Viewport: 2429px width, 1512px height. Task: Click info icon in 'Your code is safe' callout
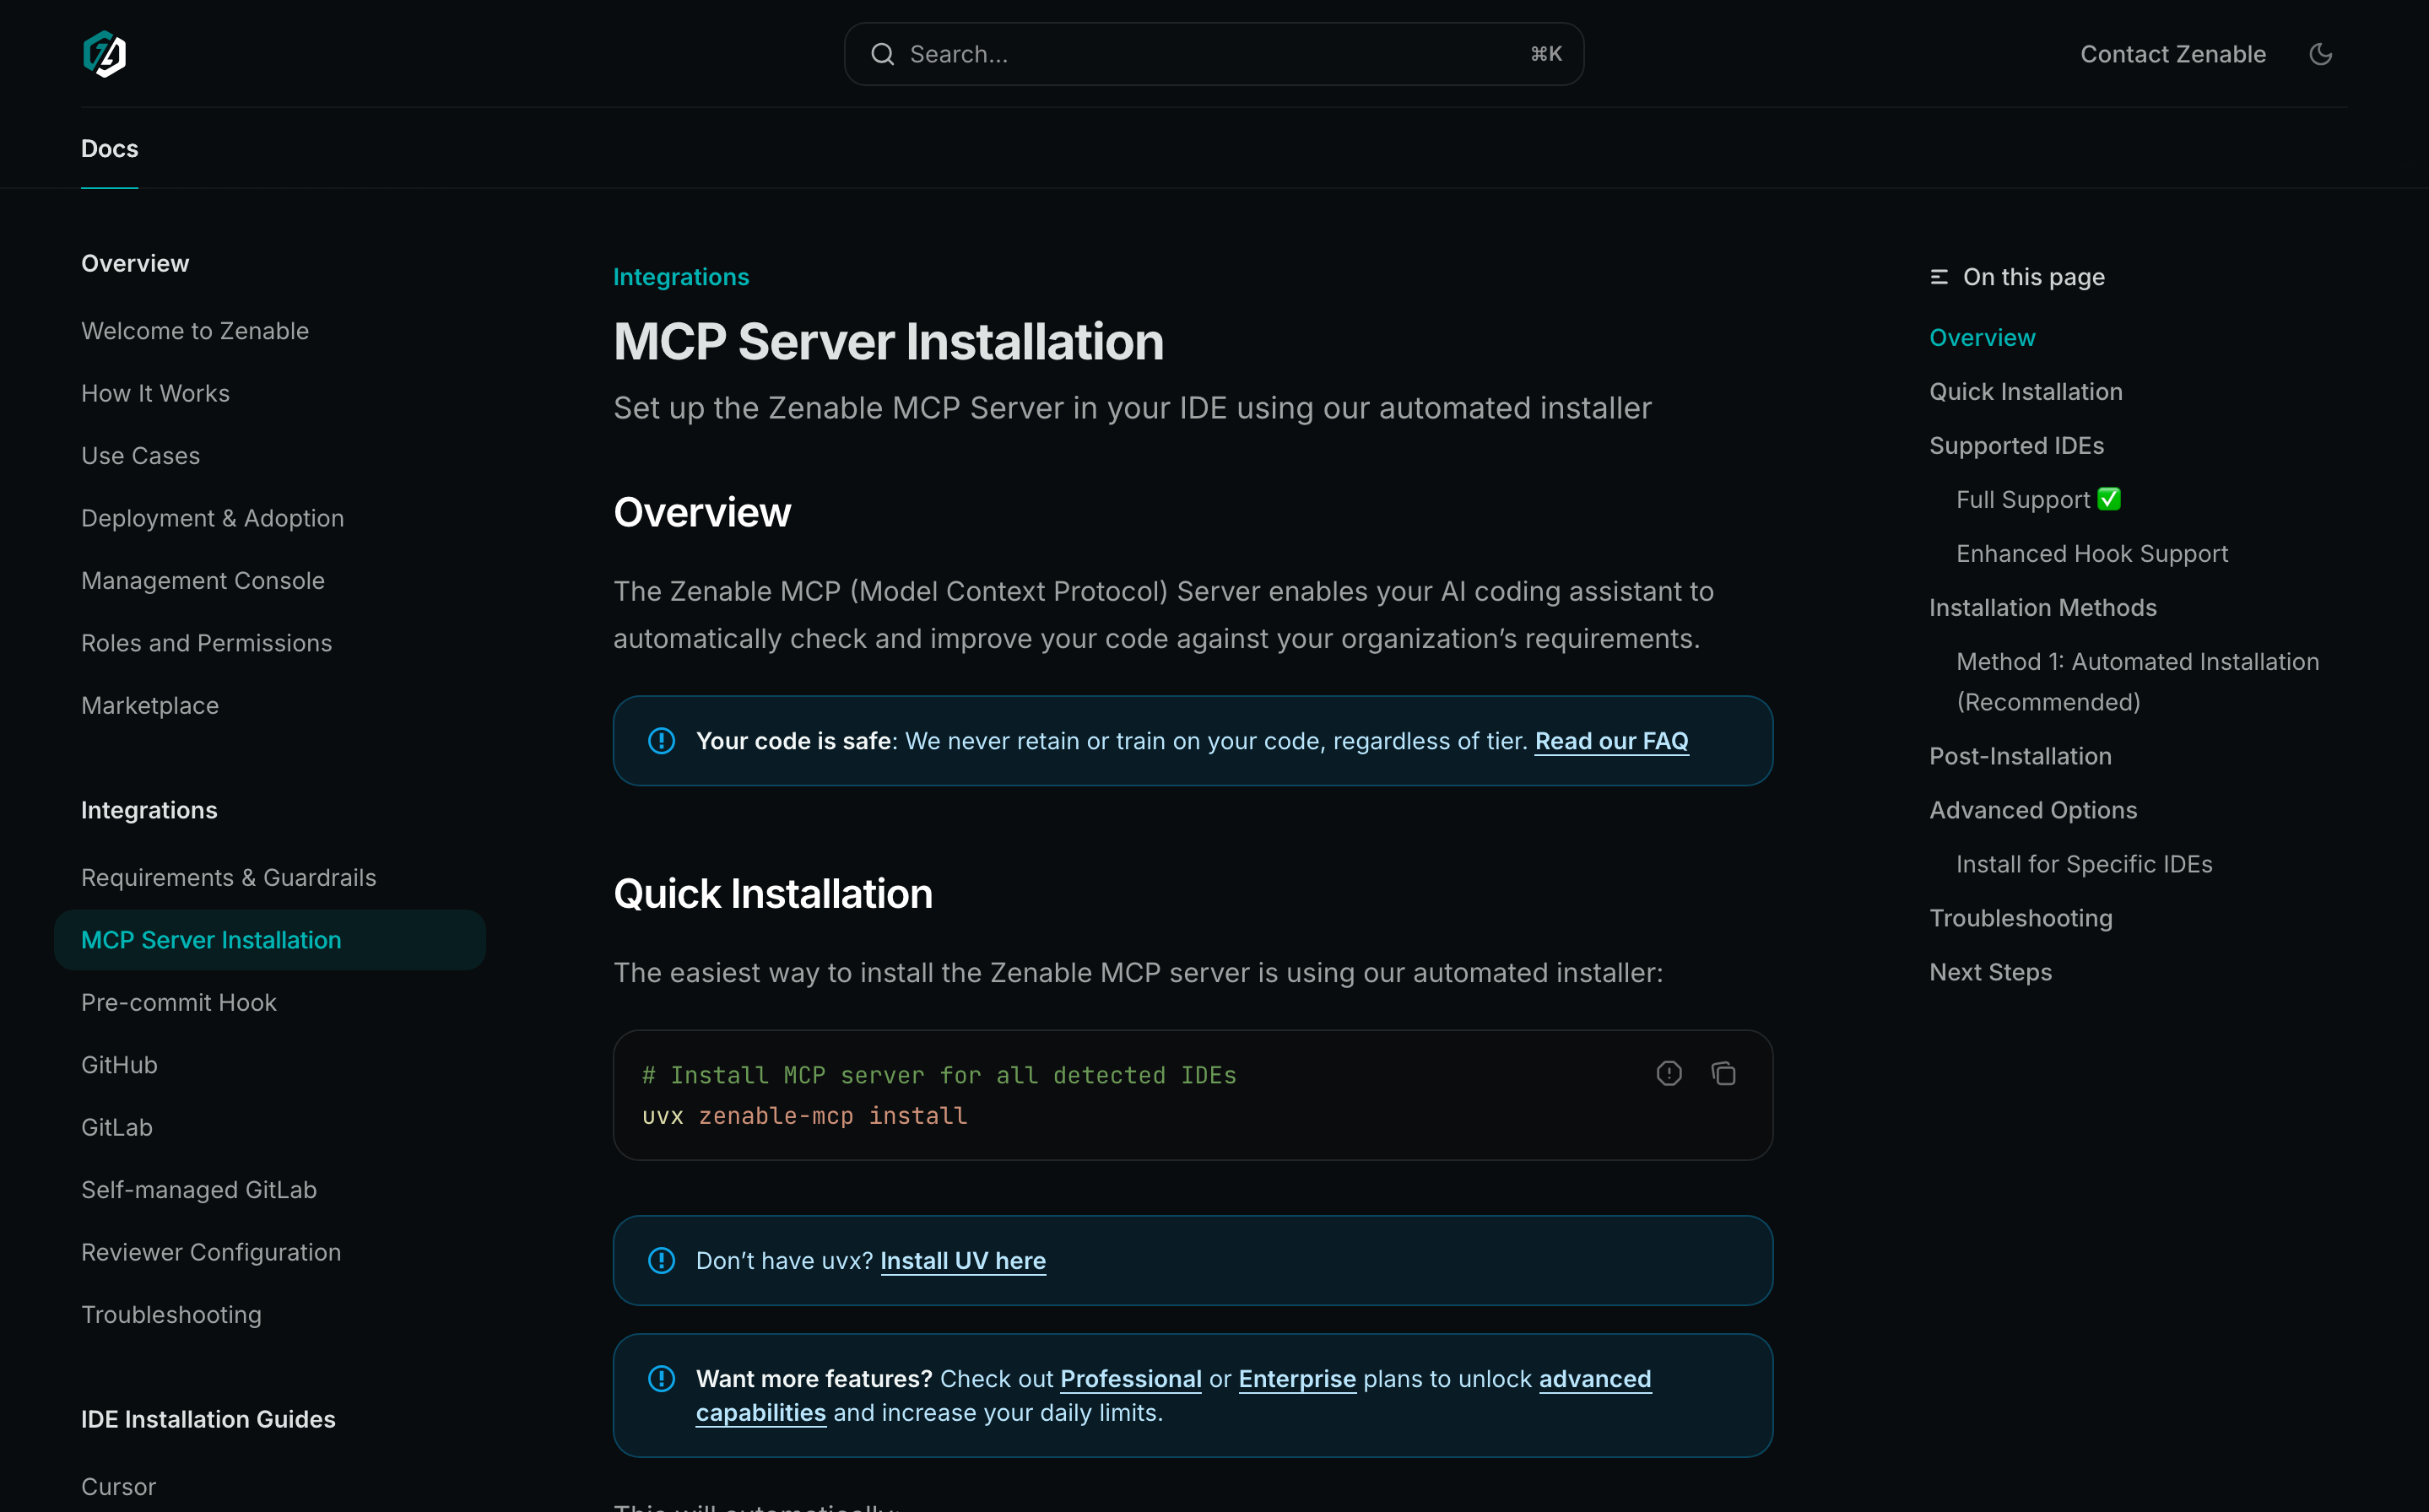661,741
